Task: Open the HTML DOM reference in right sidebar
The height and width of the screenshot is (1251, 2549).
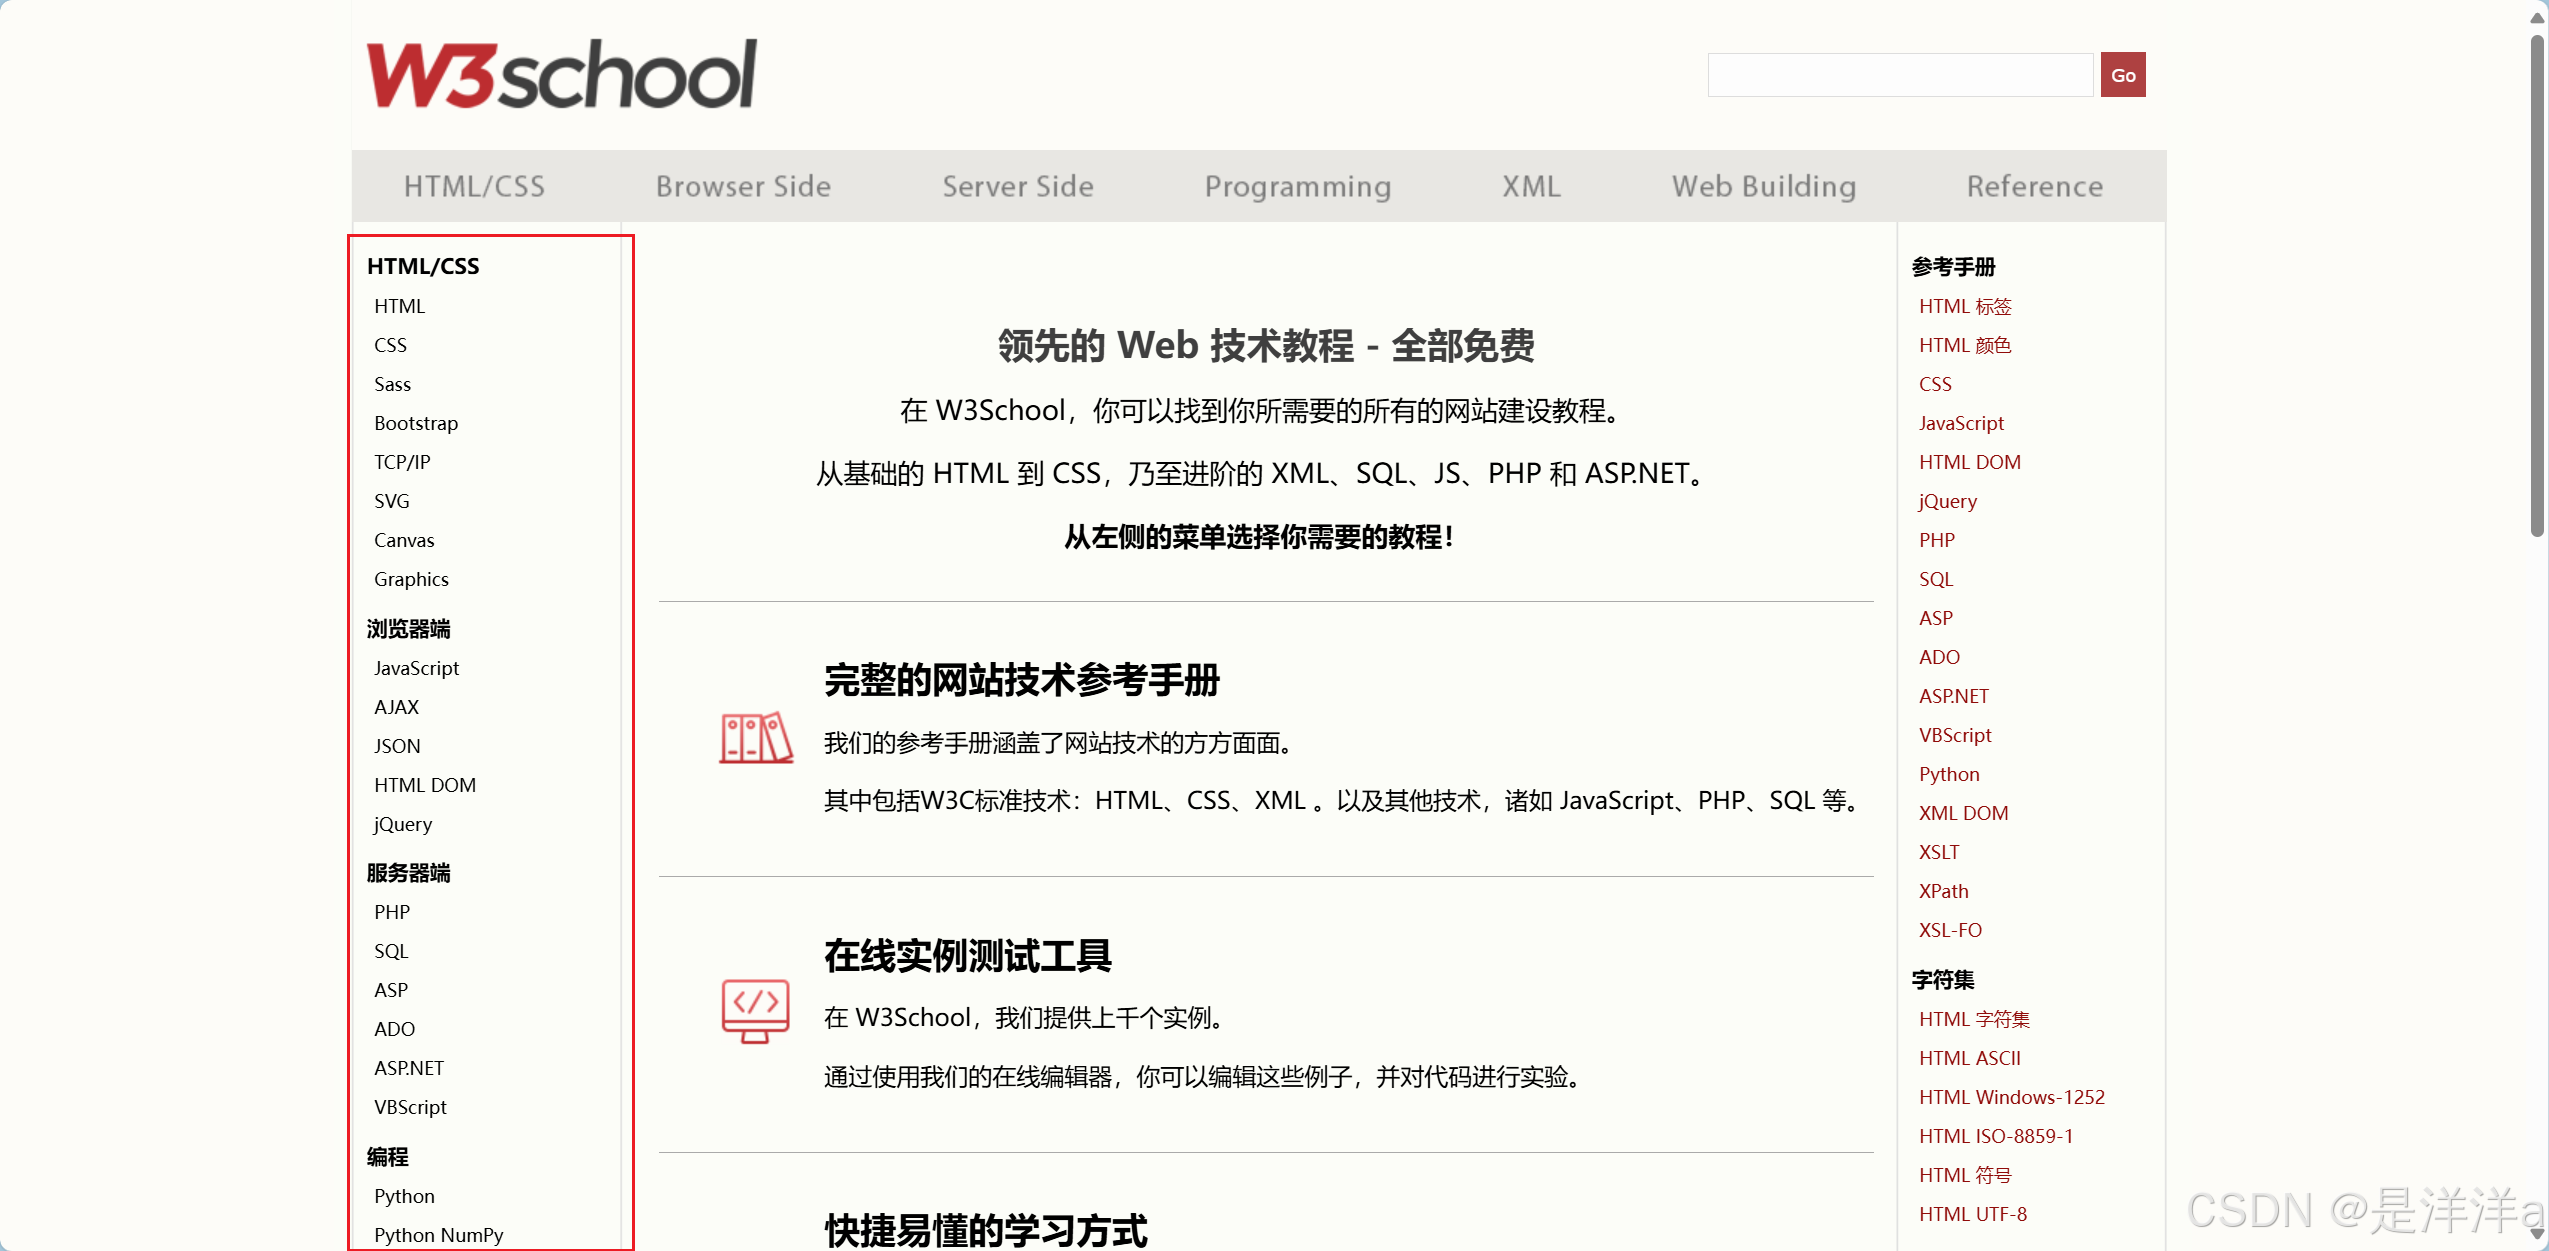Action: [x=1970, y=462]
